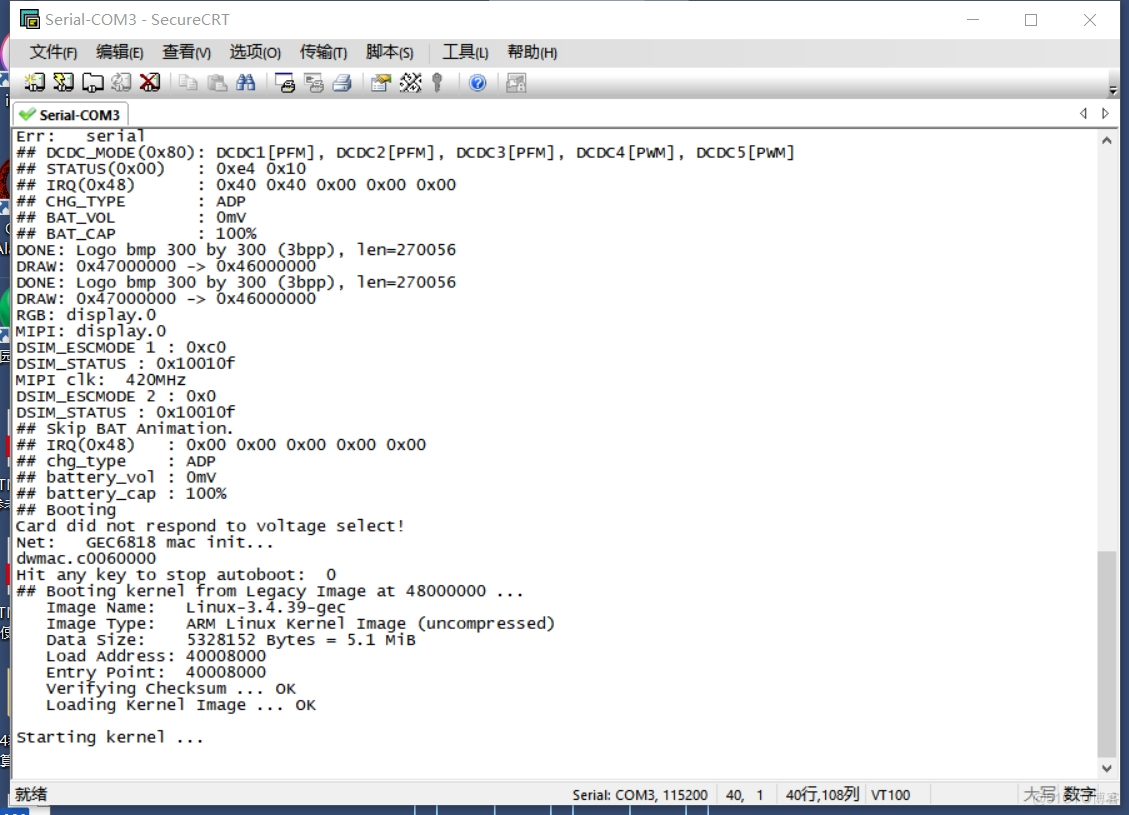1129x815 pixels.
Task: Click tab scroll left arrow
Action: pyautogui.click(x=1083, y=113)
